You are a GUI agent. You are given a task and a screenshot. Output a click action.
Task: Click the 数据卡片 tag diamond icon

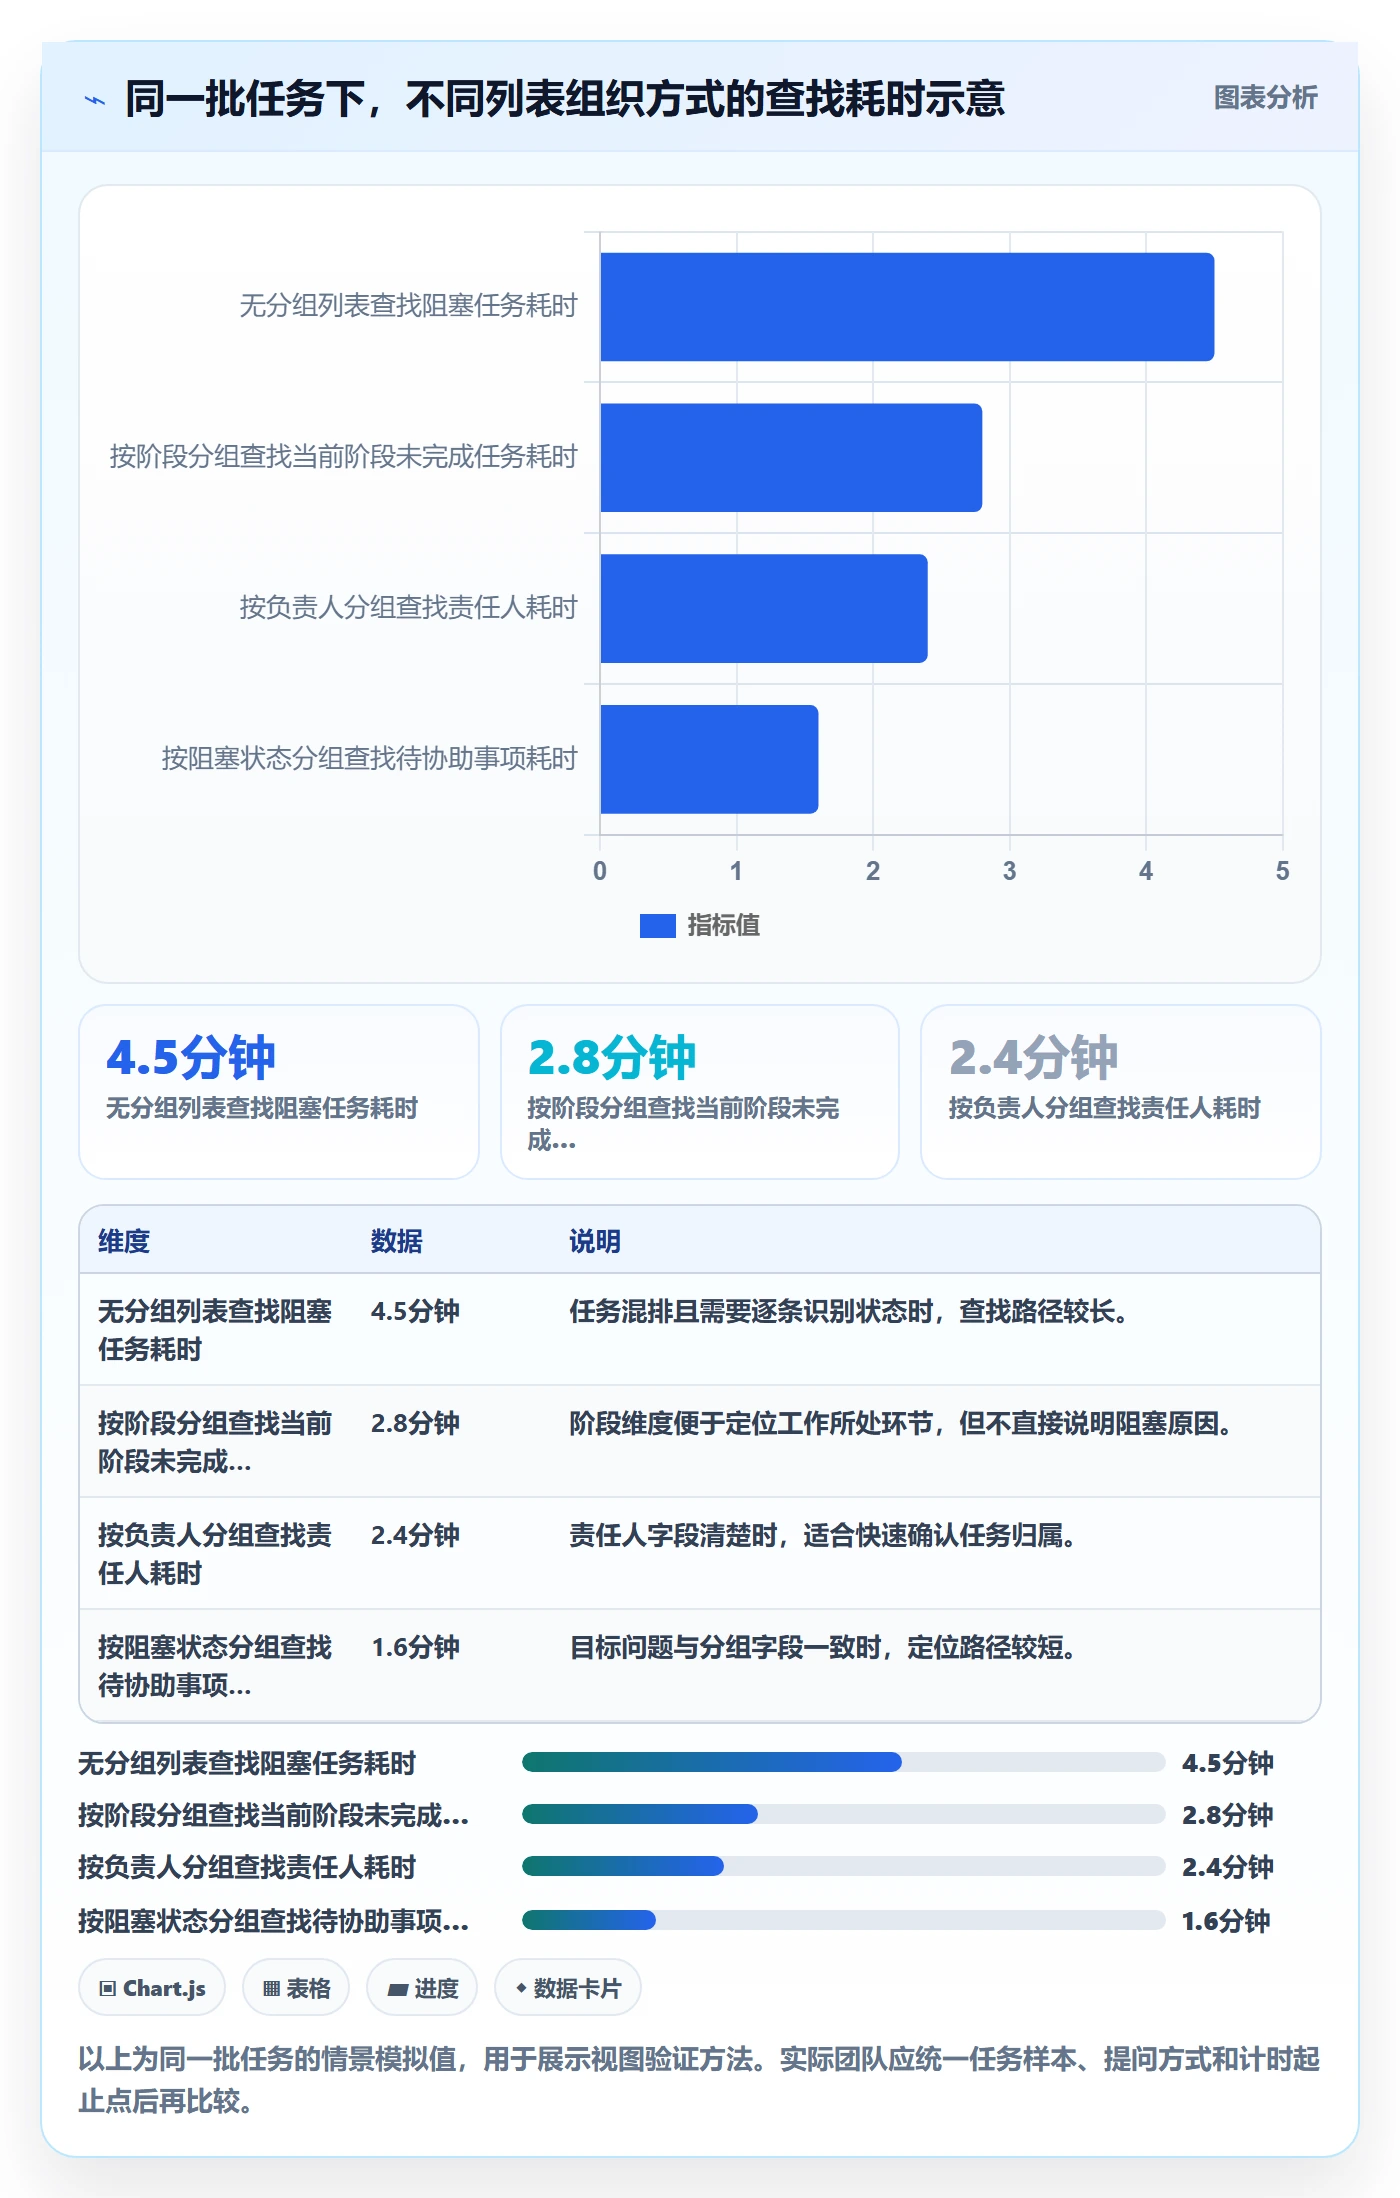pos(520,1988)
